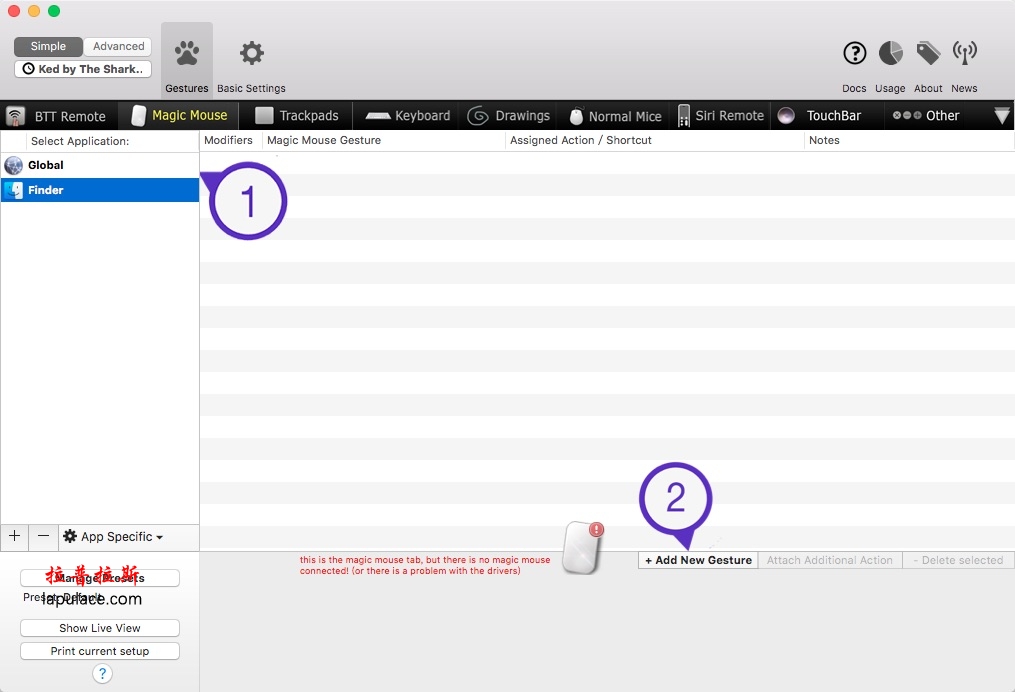Click the Ked by The Shark button
Screen dimensions: 1015x692
pyautogui.click(x=83, y=69)
